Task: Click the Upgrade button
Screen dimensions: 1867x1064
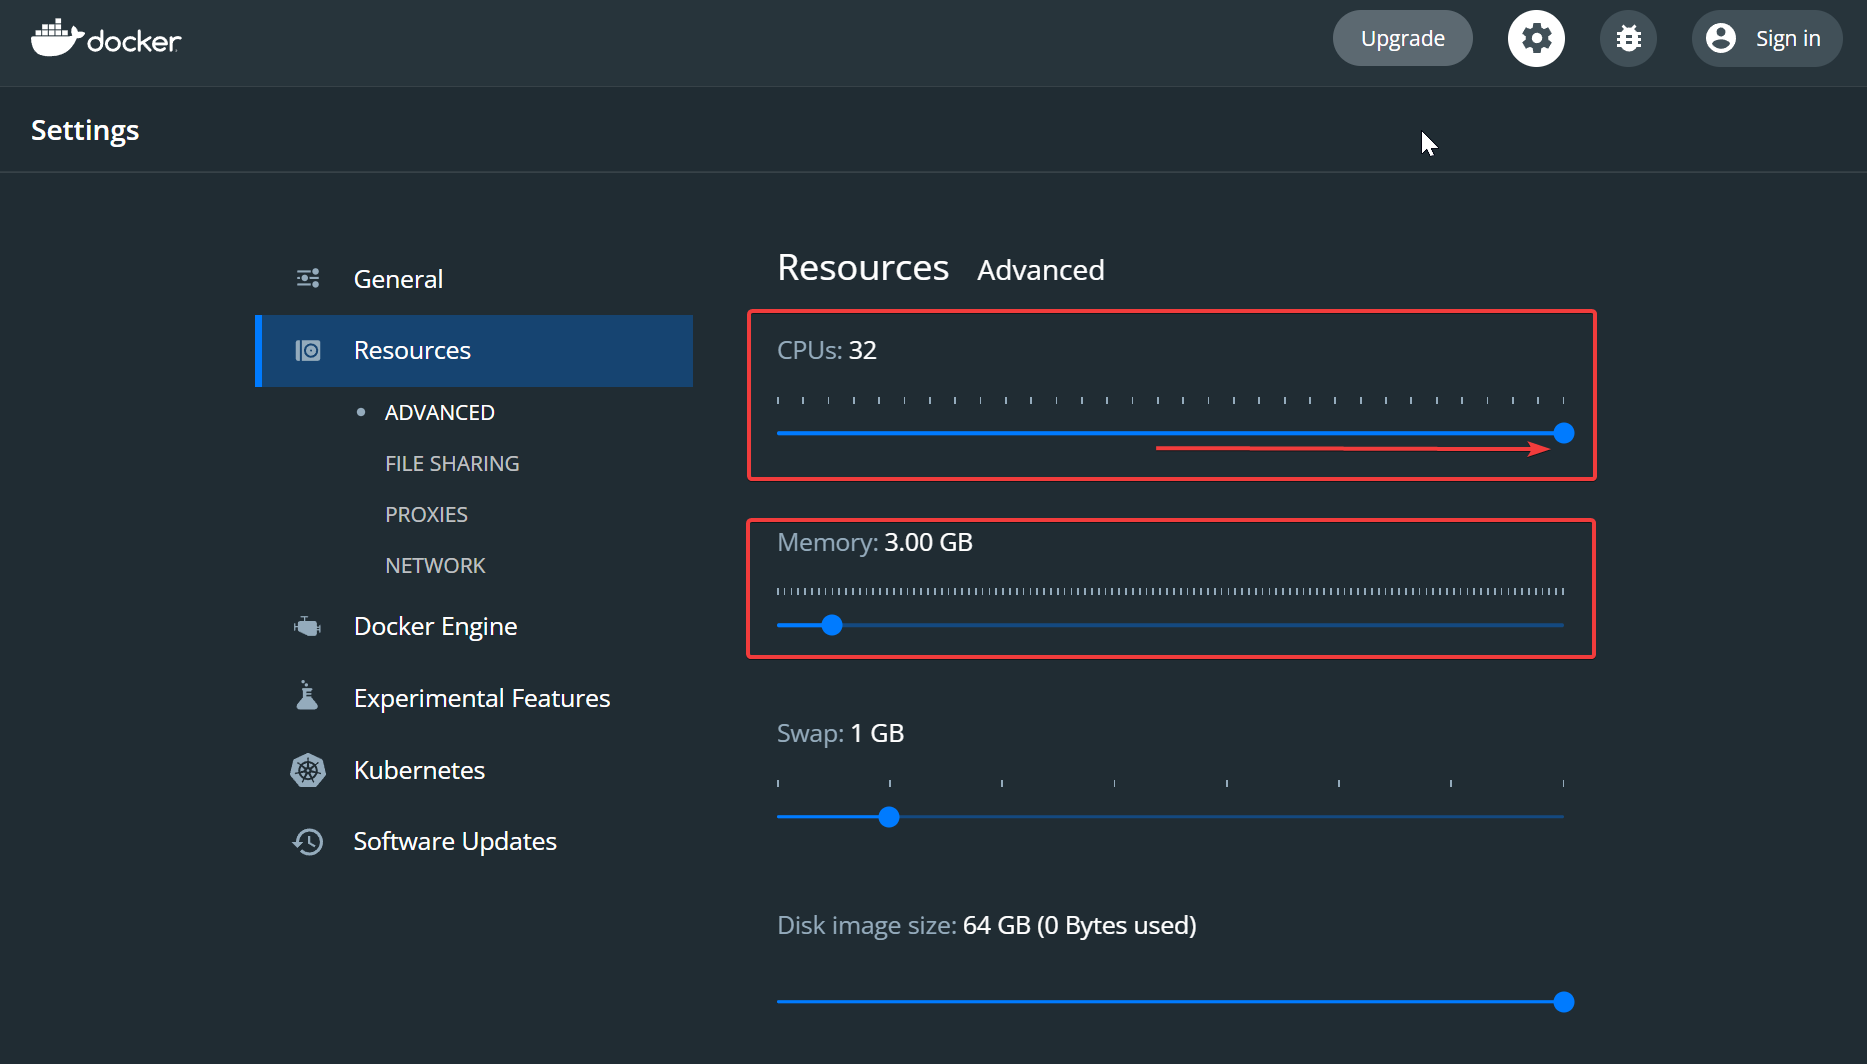Action: [x=1402, y=38]
